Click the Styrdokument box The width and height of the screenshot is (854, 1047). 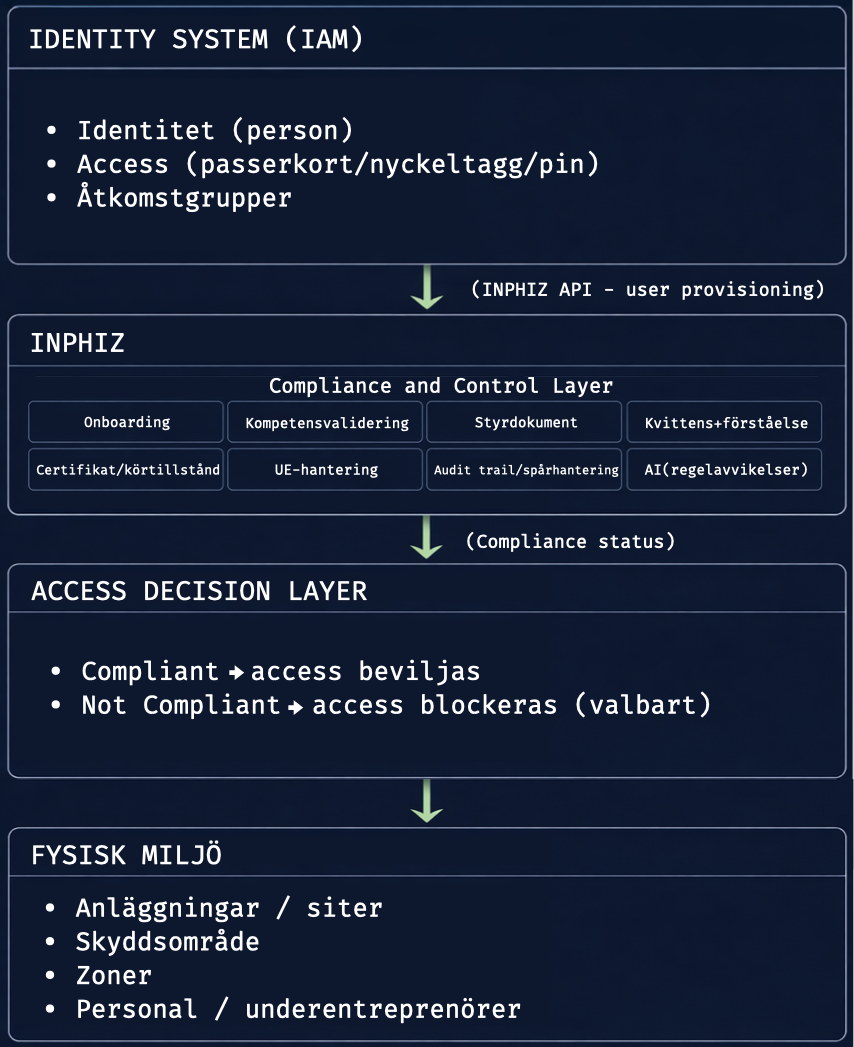pyautogui.click(x=525, y=422)
